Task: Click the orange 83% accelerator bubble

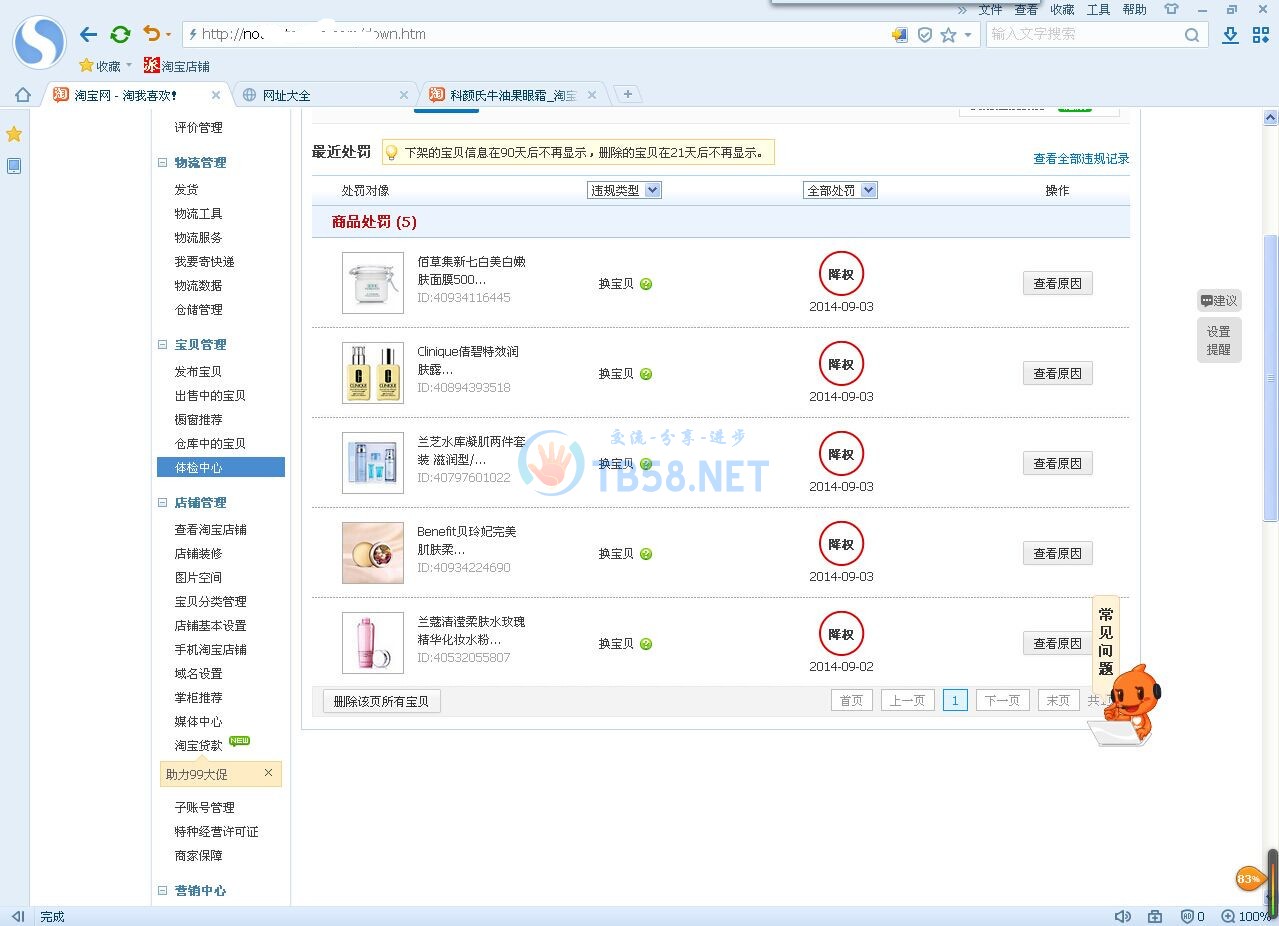Action: coord(1249,879)
